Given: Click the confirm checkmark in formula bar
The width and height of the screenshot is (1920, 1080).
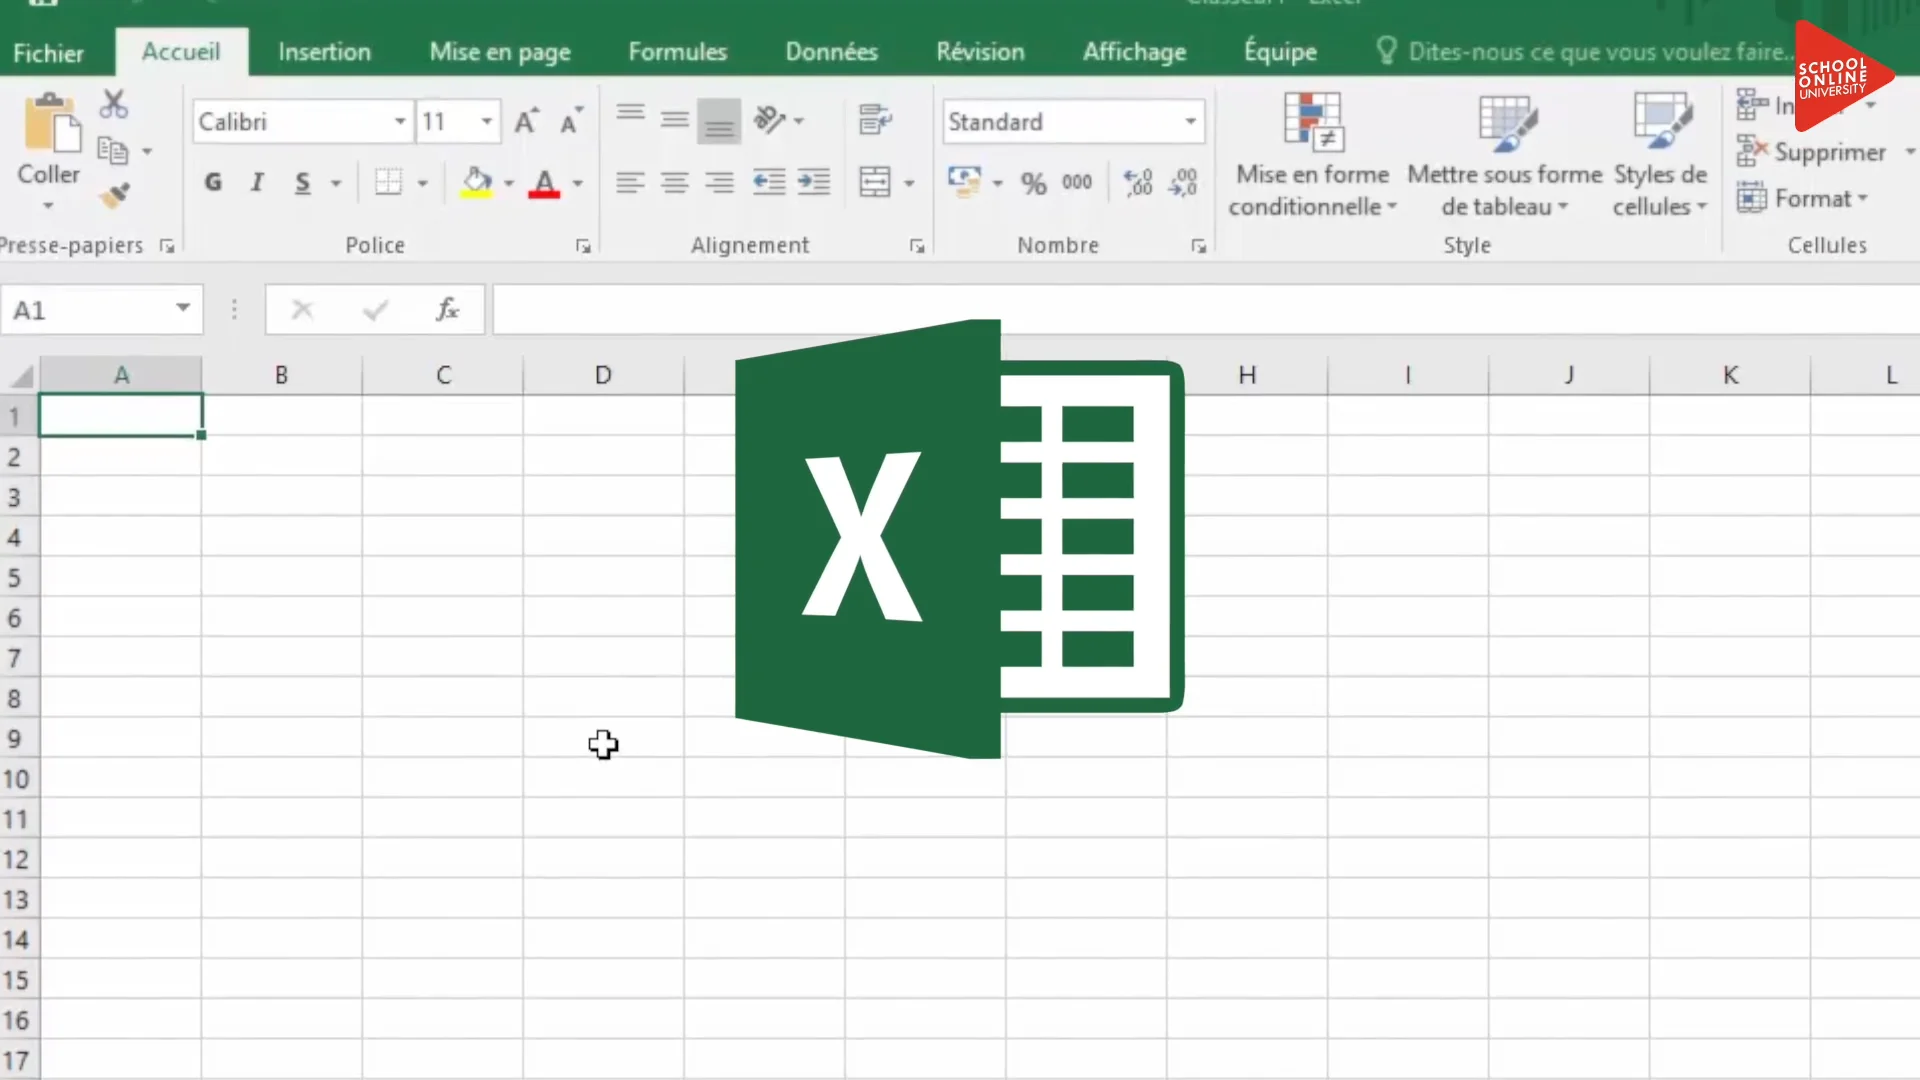Looking at the screenshot, I should 375,310.
